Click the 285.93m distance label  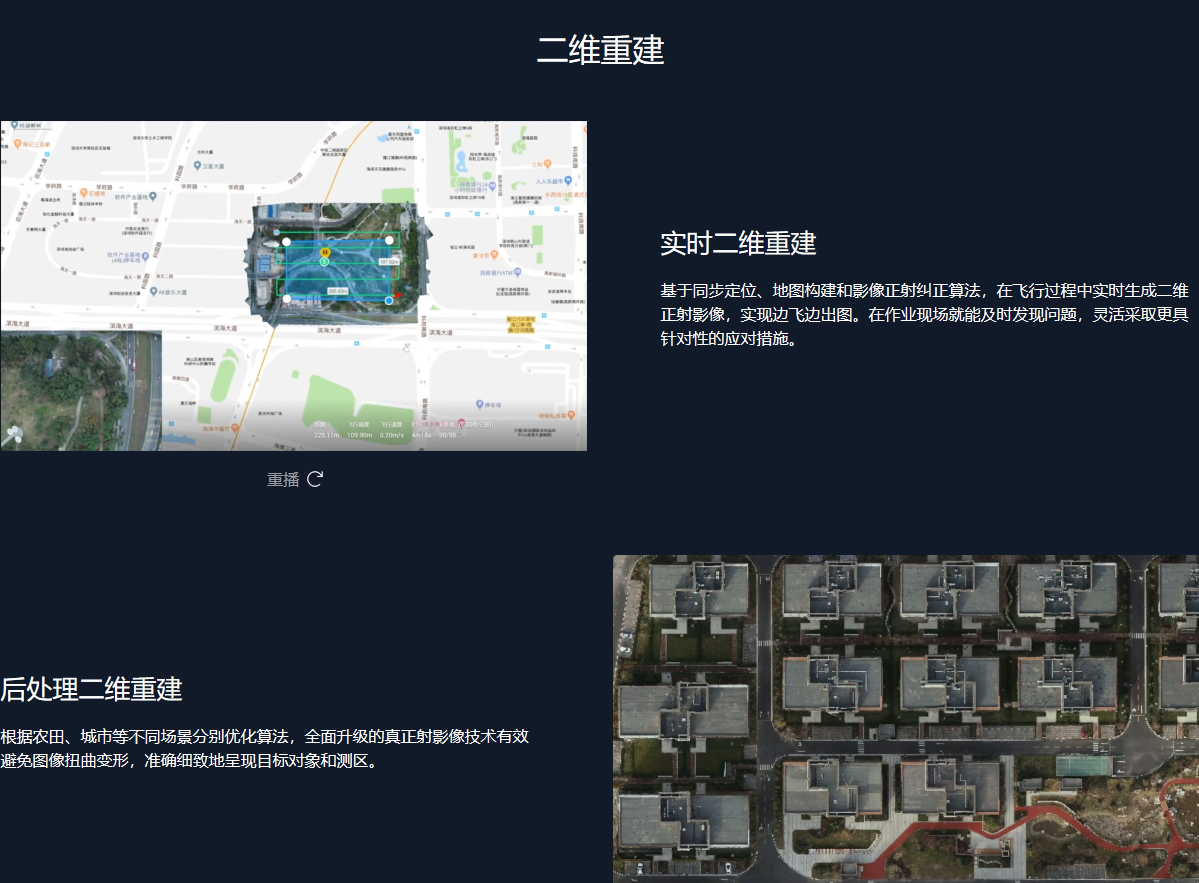point(336,291)
